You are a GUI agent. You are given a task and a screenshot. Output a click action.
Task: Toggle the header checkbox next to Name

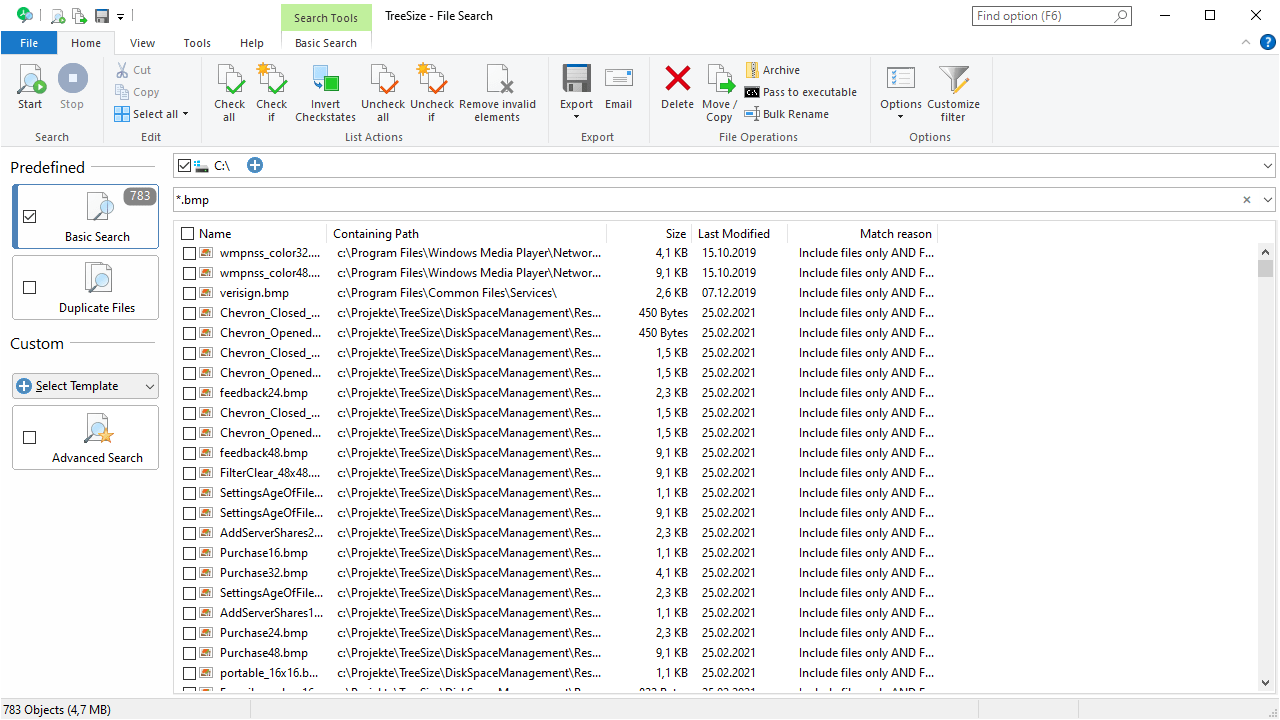click(188, 234)
